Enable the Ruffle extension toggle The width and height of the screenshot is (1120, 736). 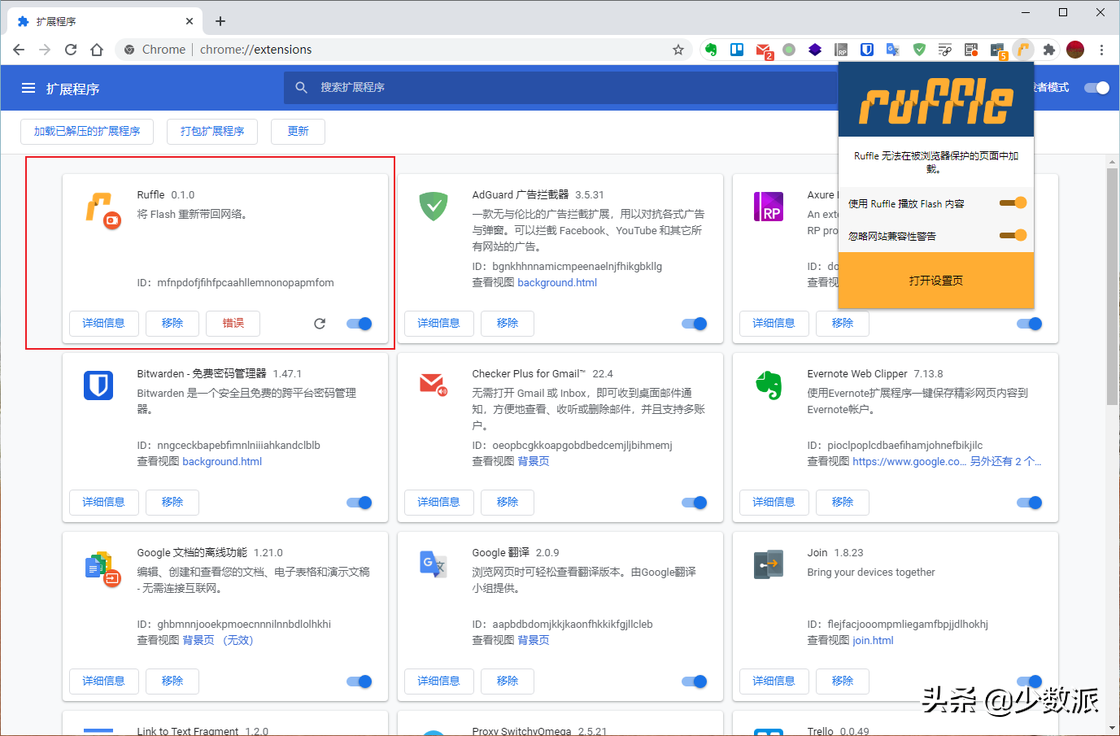coord(359,323)
